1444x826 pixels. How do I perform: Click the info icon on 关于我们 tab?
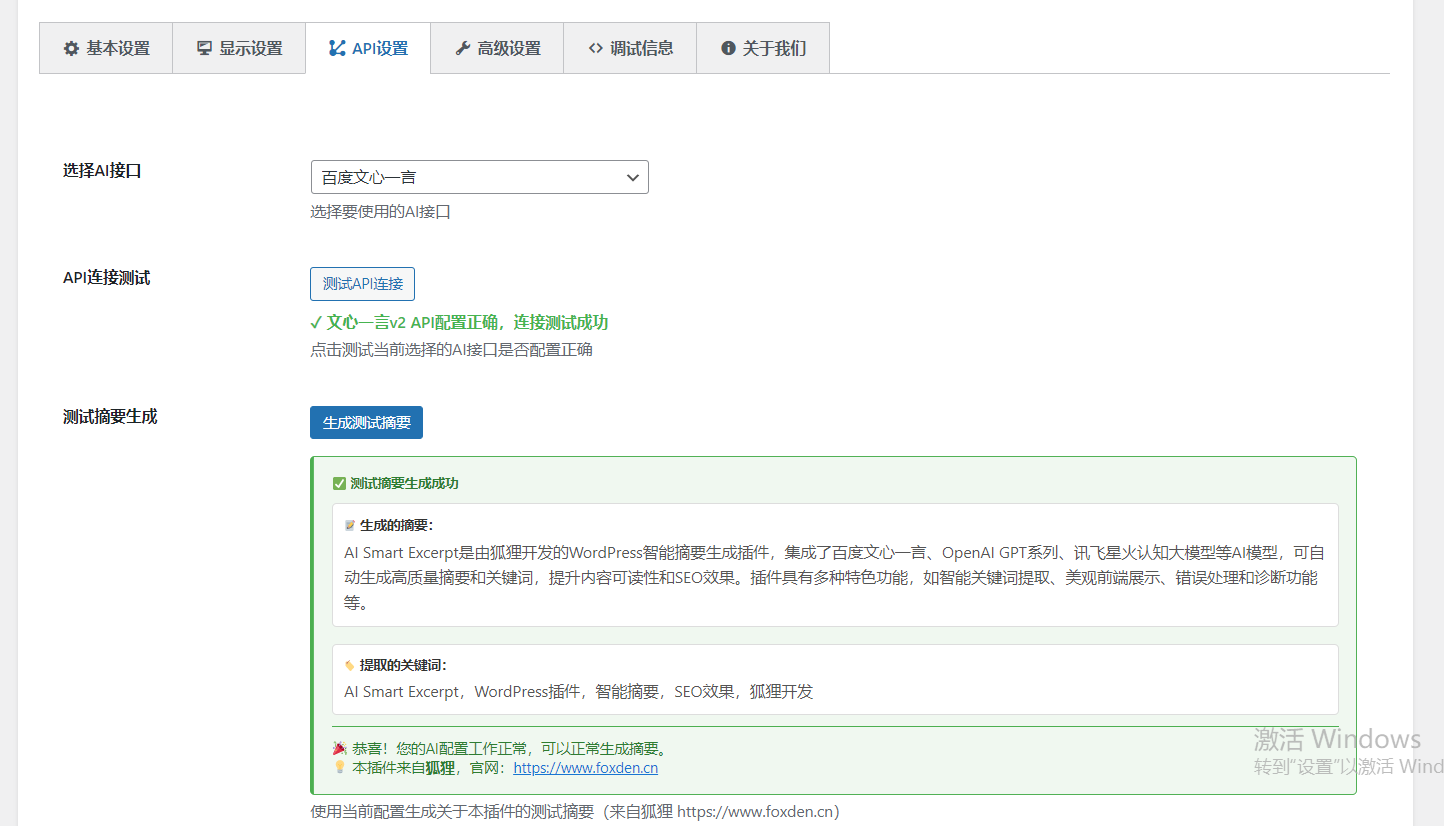click(x=728, y=48)
